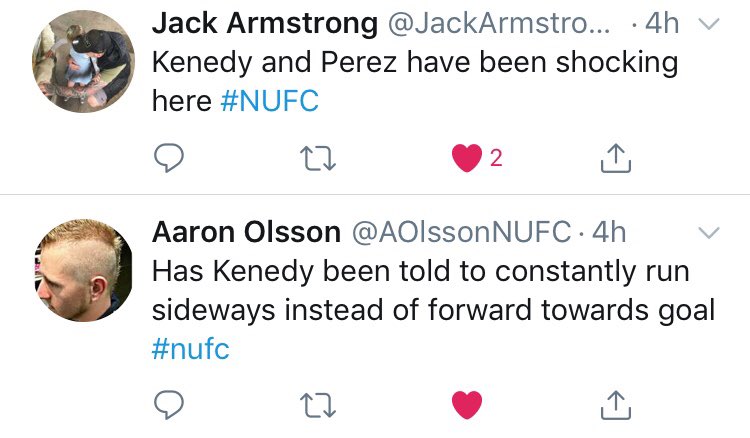Retweet Jack Armstrong's Kenedy and Perez tweet
This screenshot has width=750, height=438.
pyautogui.click(x=318, y=159)
